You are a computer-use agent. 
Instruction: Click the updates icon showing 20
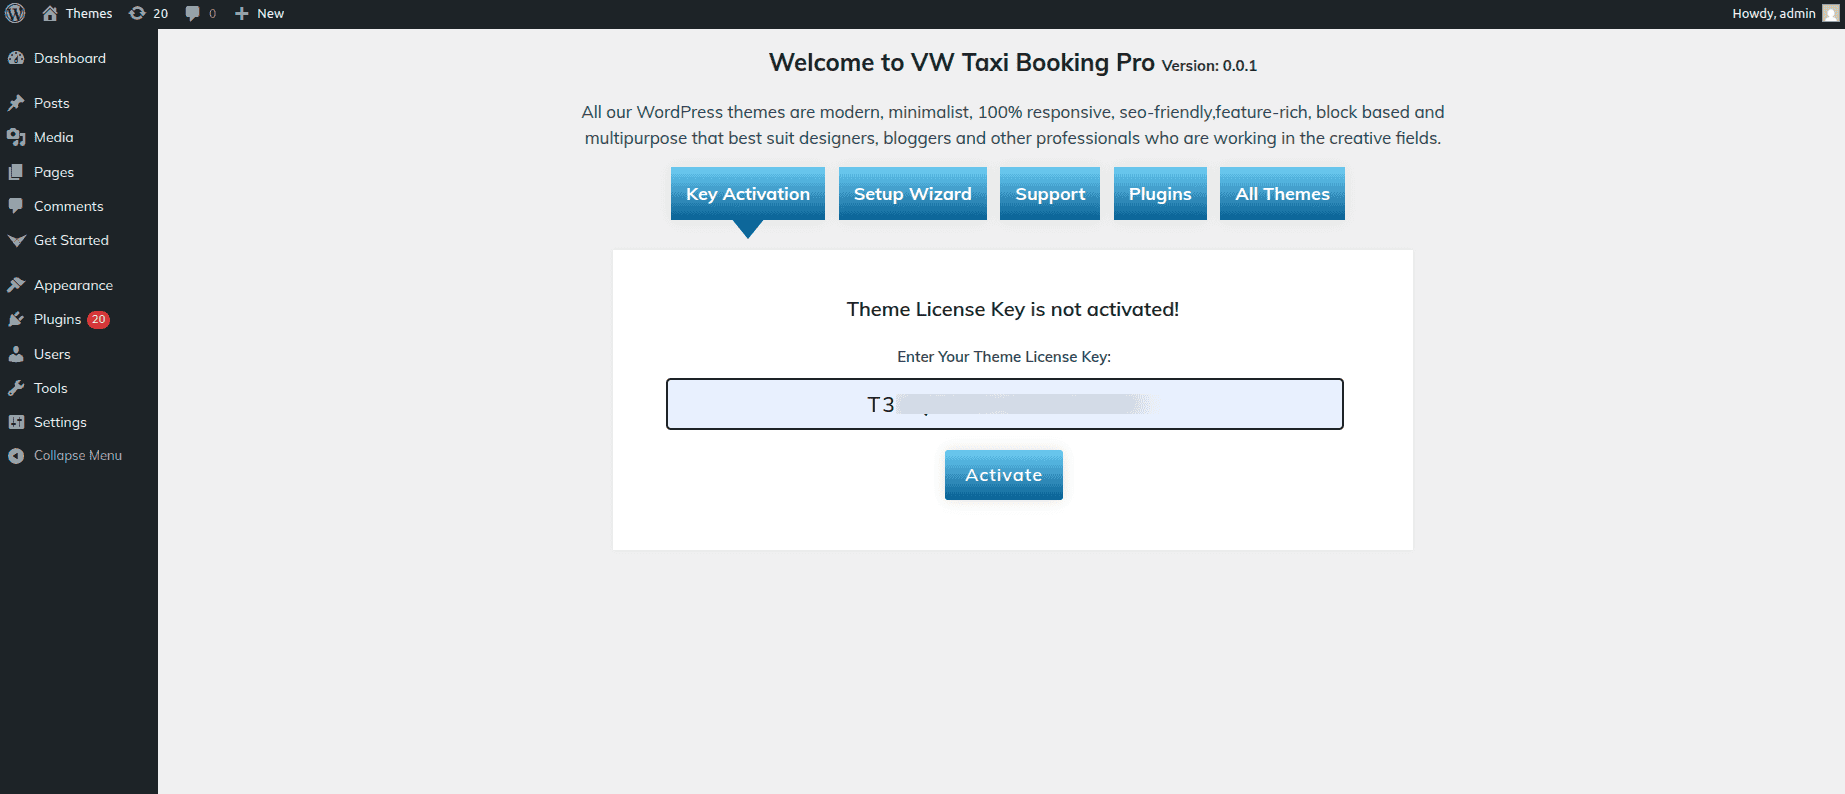coord(138,13)
